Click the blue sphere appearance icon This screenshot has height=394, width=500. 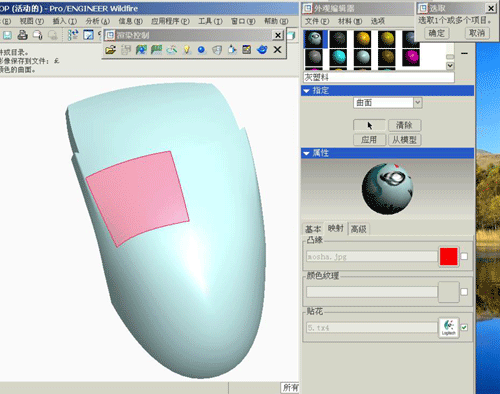[x=201, y=50]
